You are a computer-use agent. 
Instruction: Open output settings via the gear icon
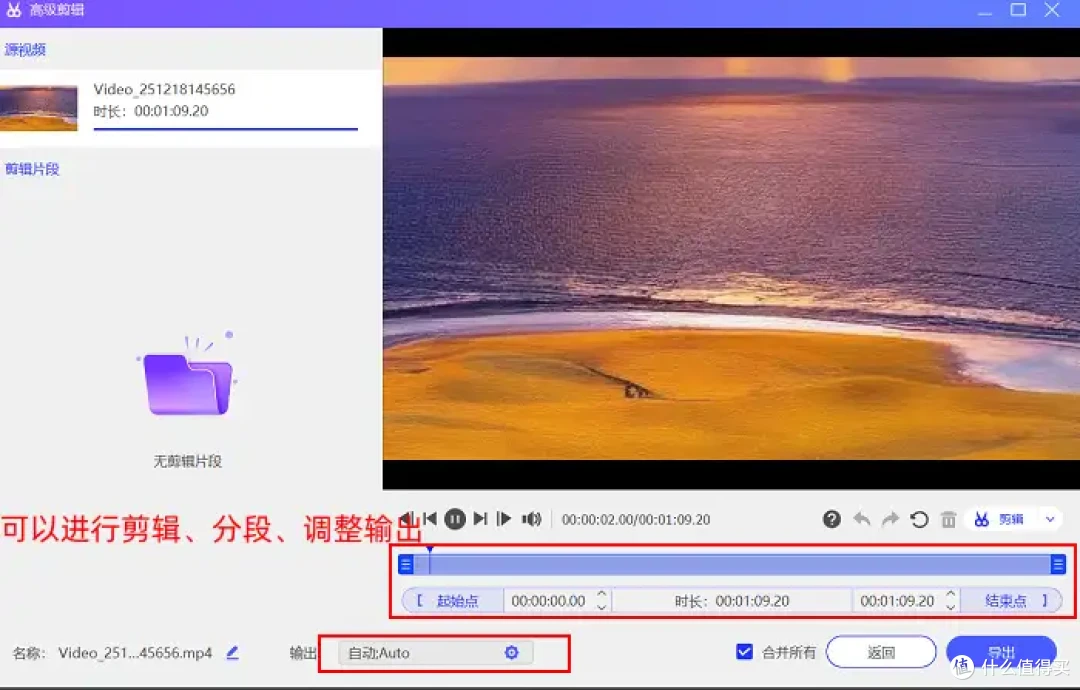(x=511, y=652)
